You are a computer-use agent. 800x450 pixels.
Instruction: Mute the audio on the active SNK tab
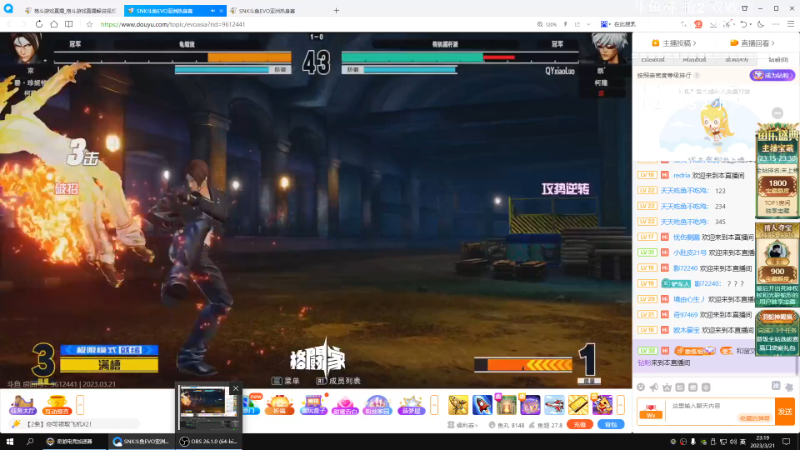tap(213, 10)
